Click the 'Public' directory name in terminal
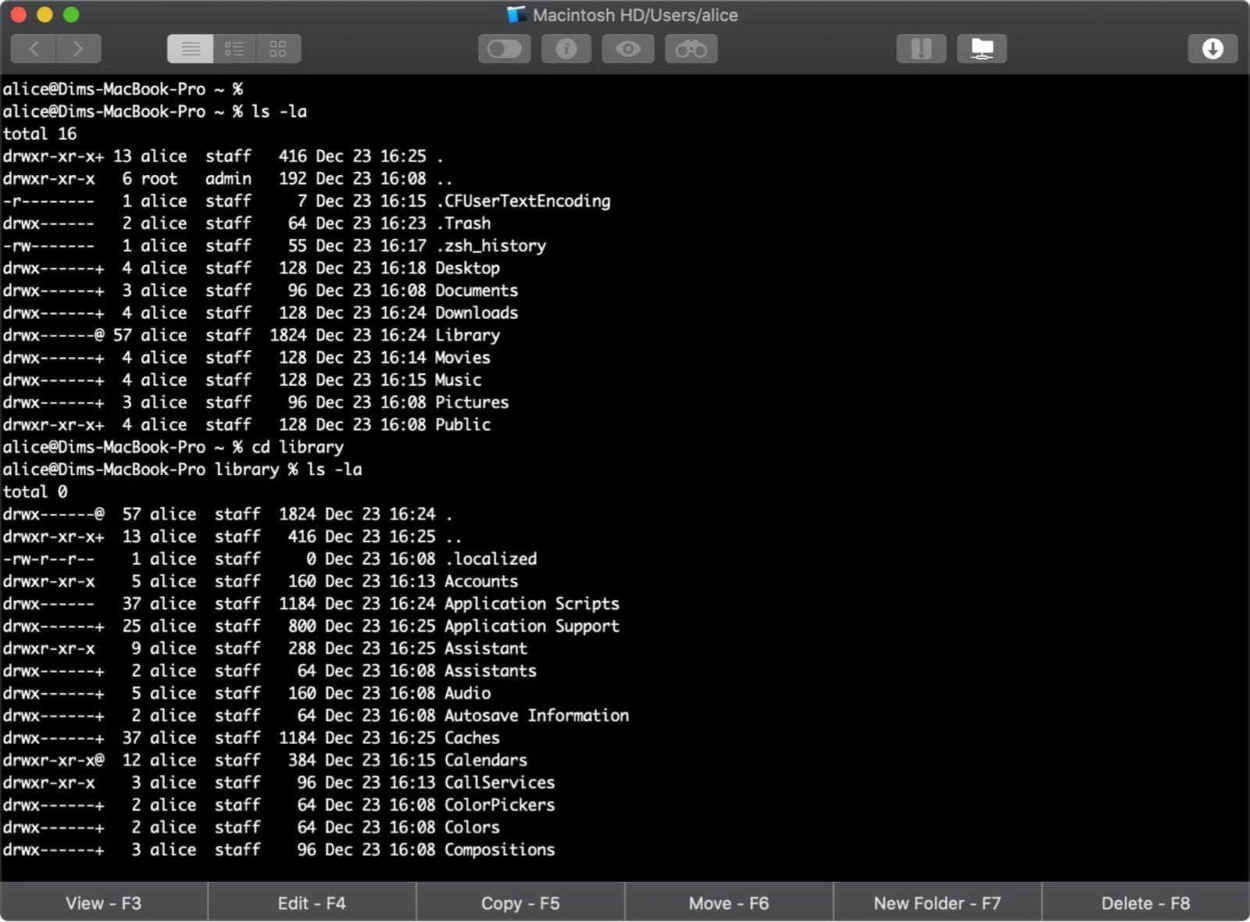 462,425
